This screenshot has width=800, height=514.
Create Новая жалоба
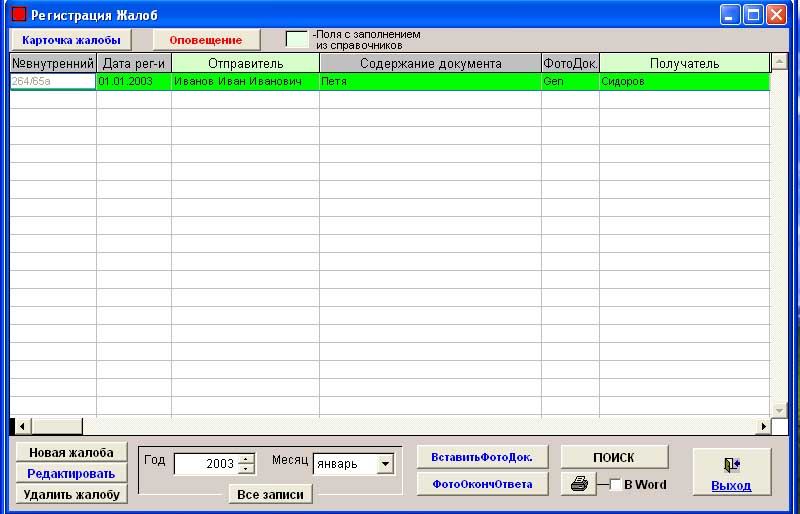coord(71,453)
